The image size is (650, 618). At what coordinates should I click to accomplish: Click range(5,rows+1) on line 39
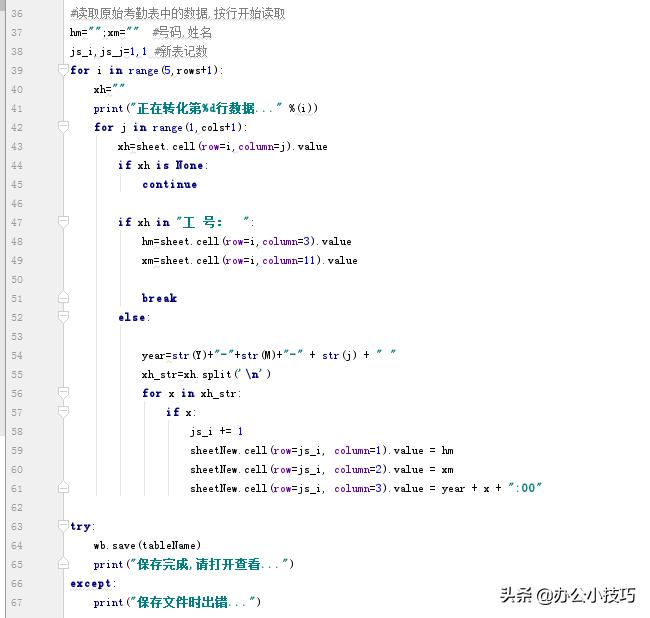[x=173, y=70]
